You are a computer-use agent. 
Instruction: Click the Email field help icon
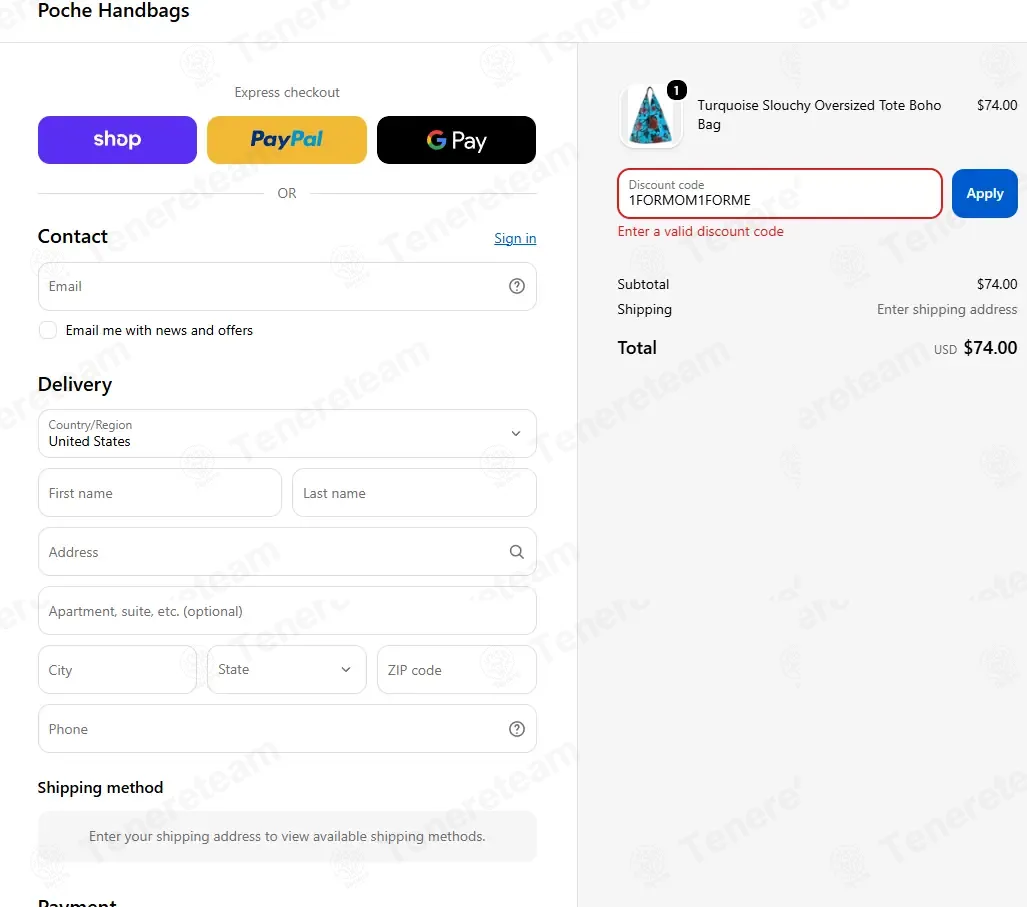517,286
